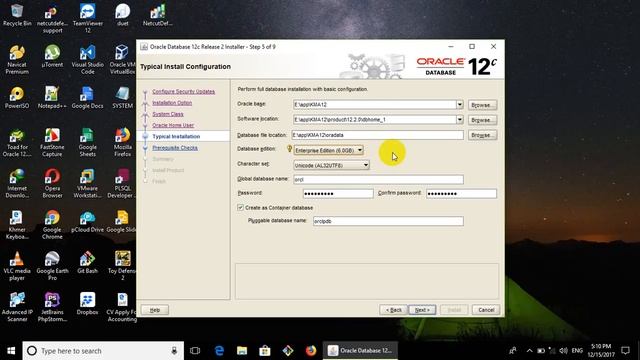Open Navicat Premium desktop icon
The height and width of the screenshot is (360, 640).
[x=17, y=60]
